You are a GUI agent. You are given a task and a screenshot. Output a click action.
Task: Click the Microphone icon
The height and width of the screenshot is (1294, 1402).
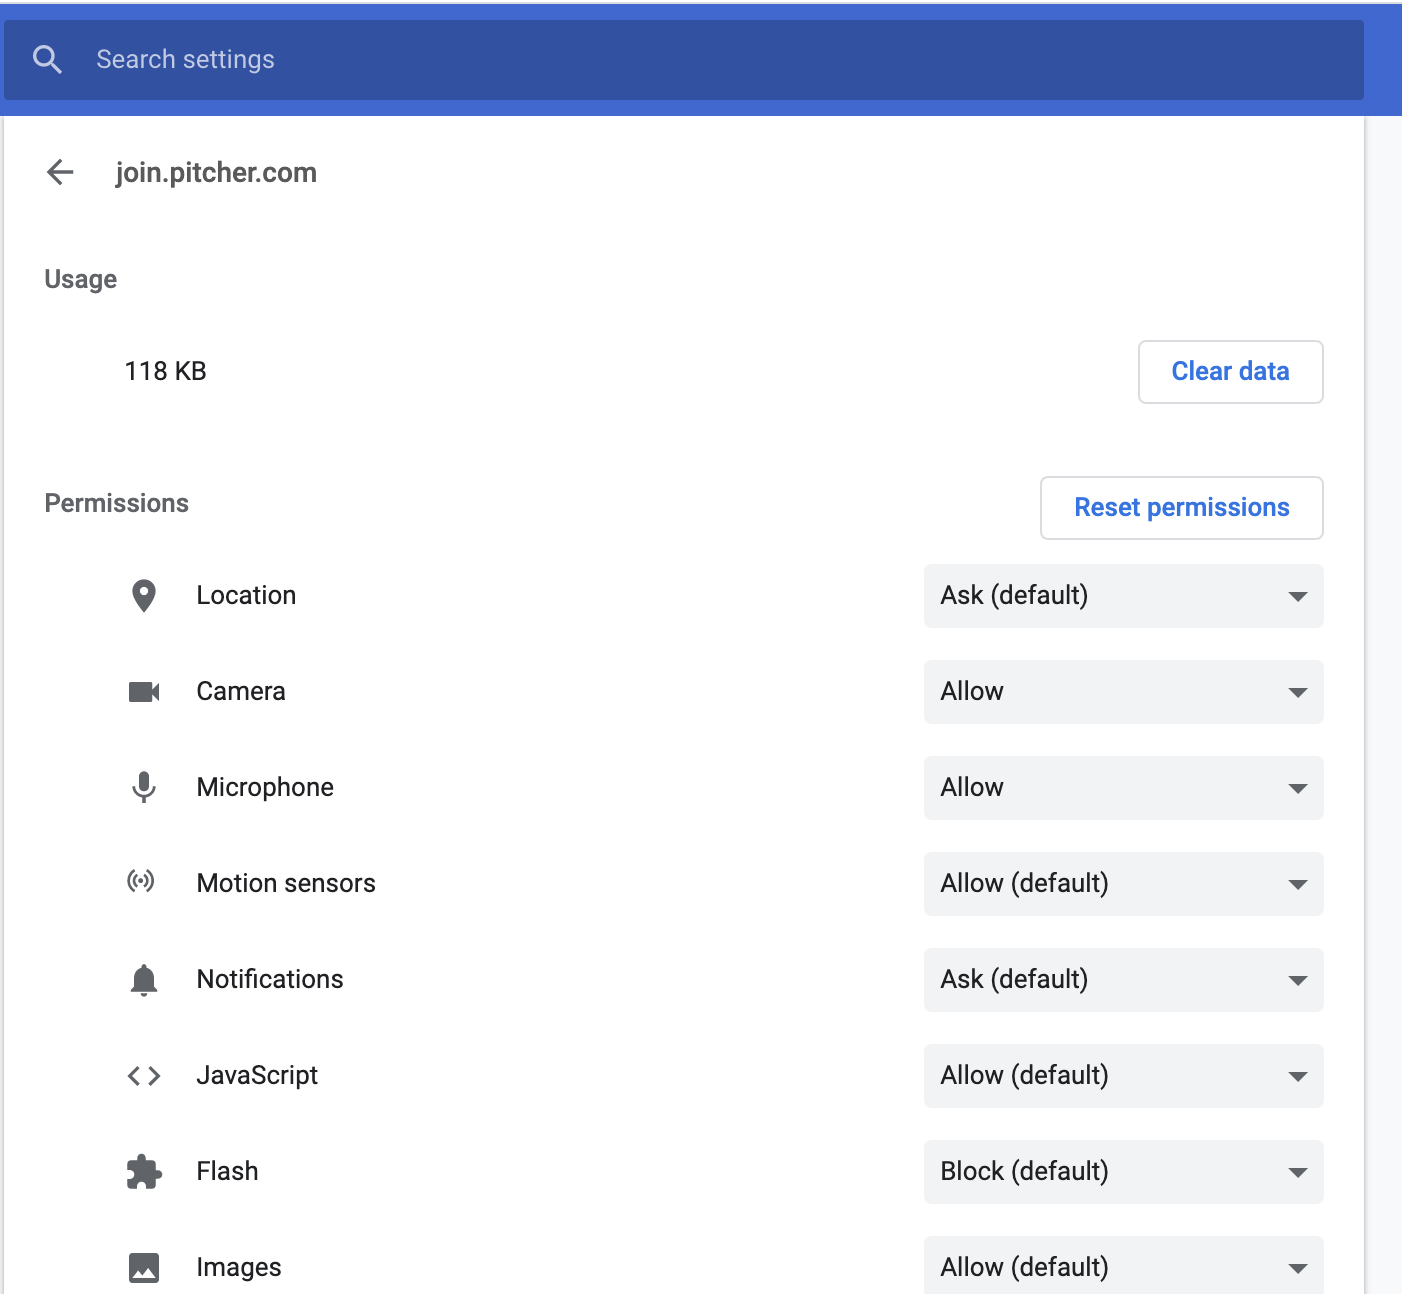point(144,788)
